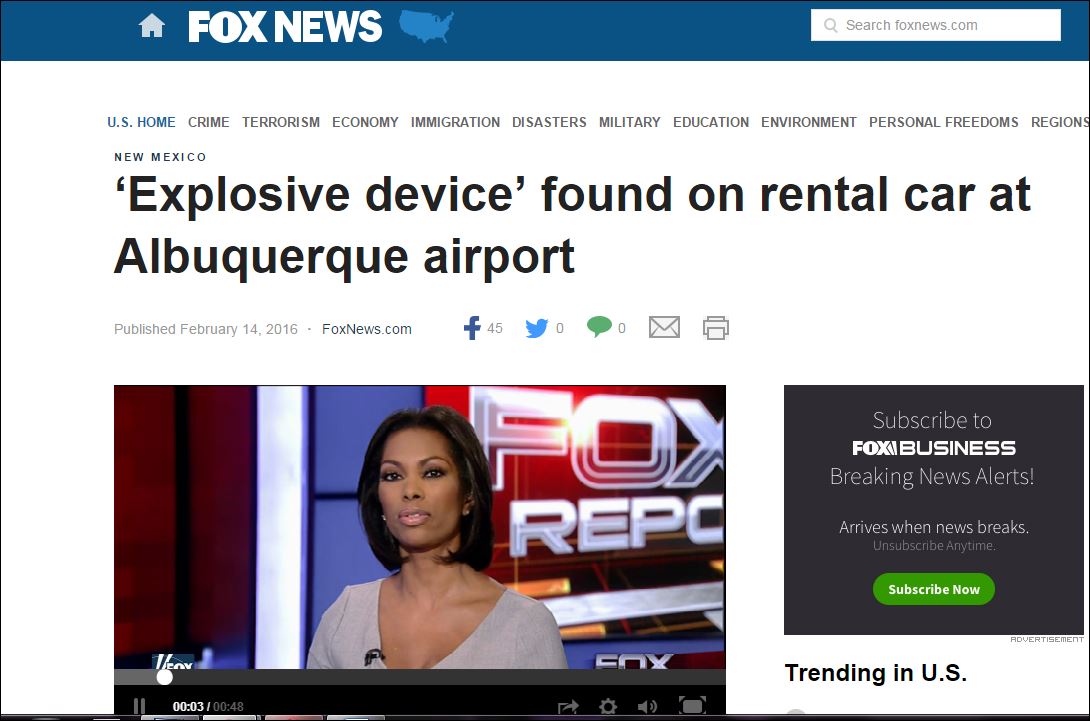1090x721 pixels.
Task: Open the FoxNews.com source link
Action: click(366, 329)
